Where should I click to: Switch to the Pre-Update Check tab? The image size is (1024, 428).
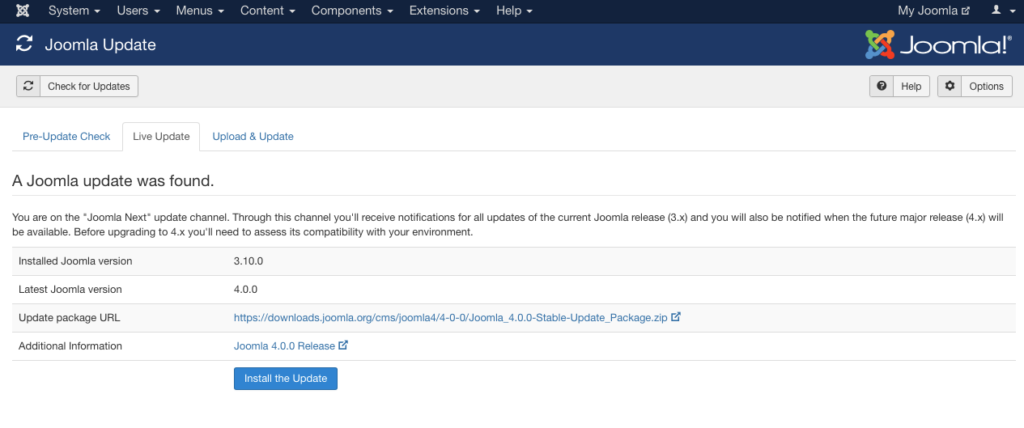click(66, 136)
